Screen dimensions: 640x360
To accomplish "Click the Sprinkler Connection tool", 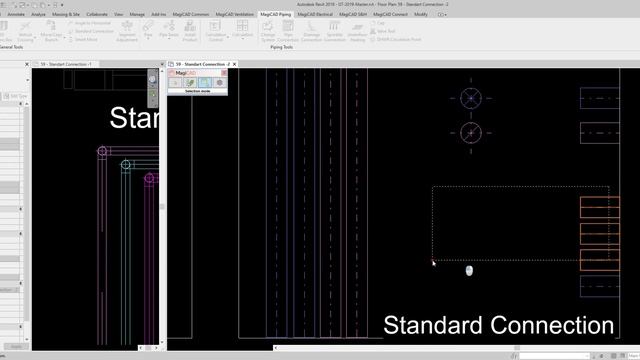I will [x=335, y=31].
